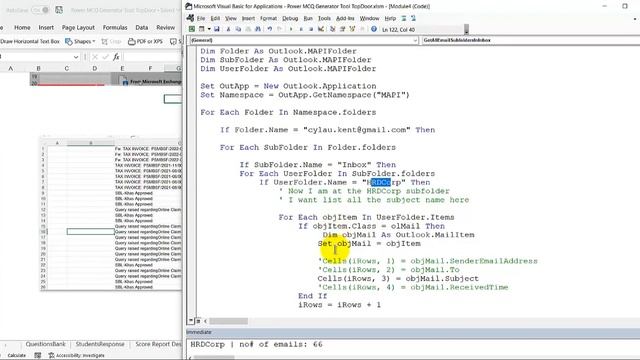Open the Help menu in VBA editor
Viewport: 640px width, 360px height.
[390, 18]
